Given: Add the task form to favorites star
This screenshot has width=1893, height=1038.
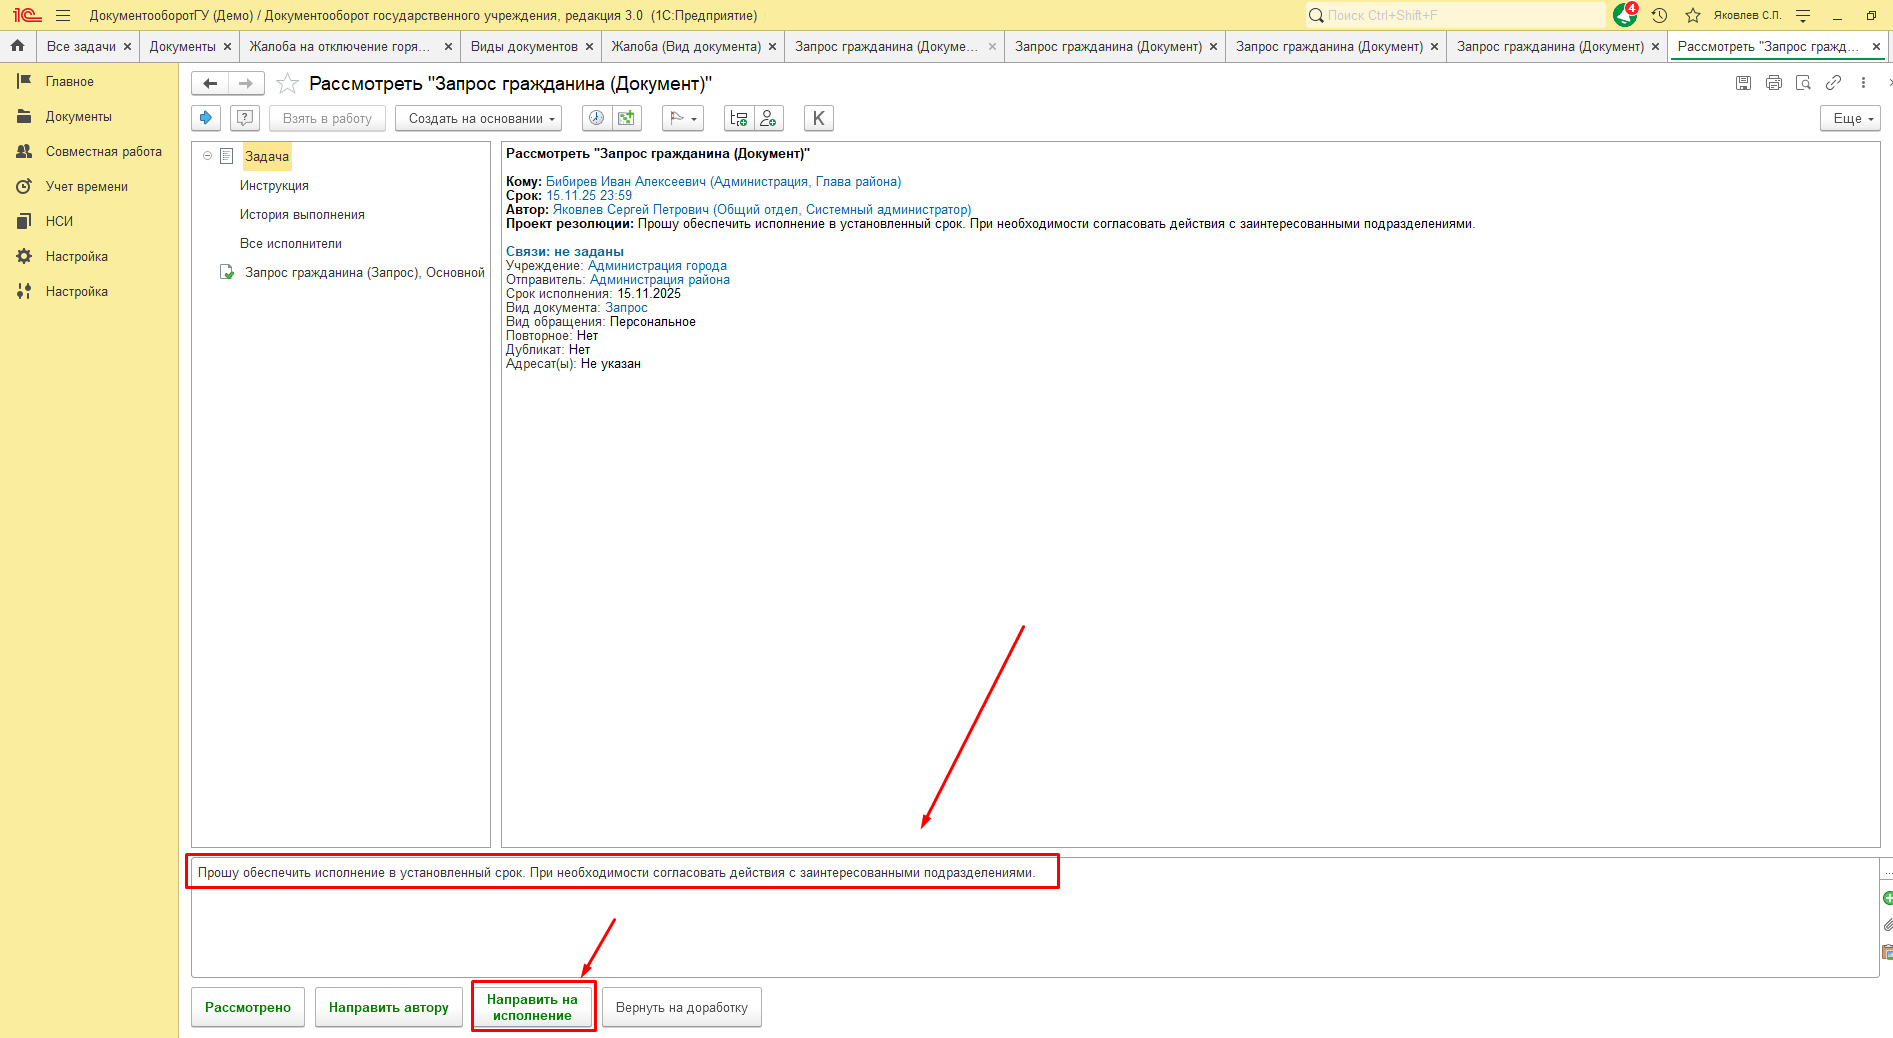Looking at the screenshot, I should coord(288,84).
